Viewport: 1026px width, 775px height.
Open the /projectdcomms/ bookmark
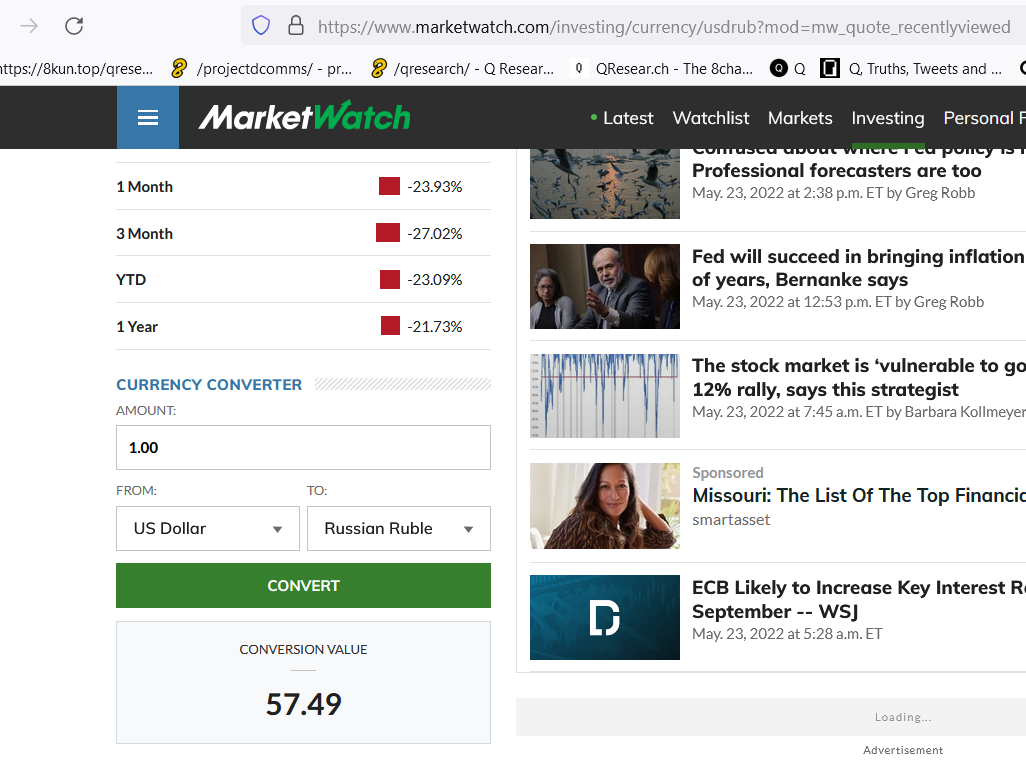[262, 69]
